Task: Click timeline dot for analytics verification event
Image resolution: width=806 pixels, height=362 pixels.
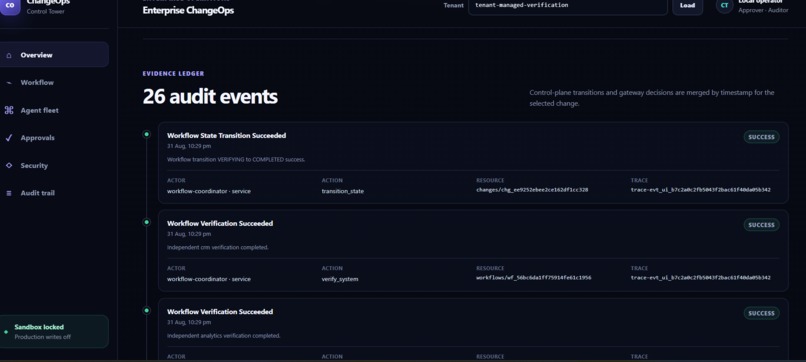Action: click(146, 311)
